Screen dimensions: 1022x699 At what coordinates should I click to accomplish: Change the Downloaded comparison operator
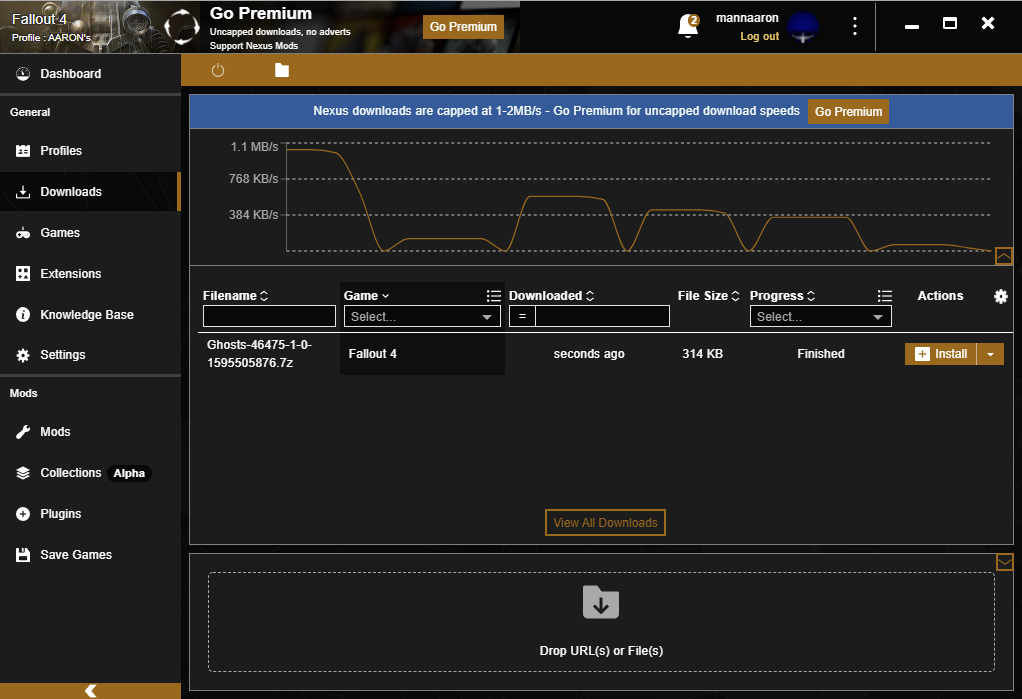pos(522,316)
